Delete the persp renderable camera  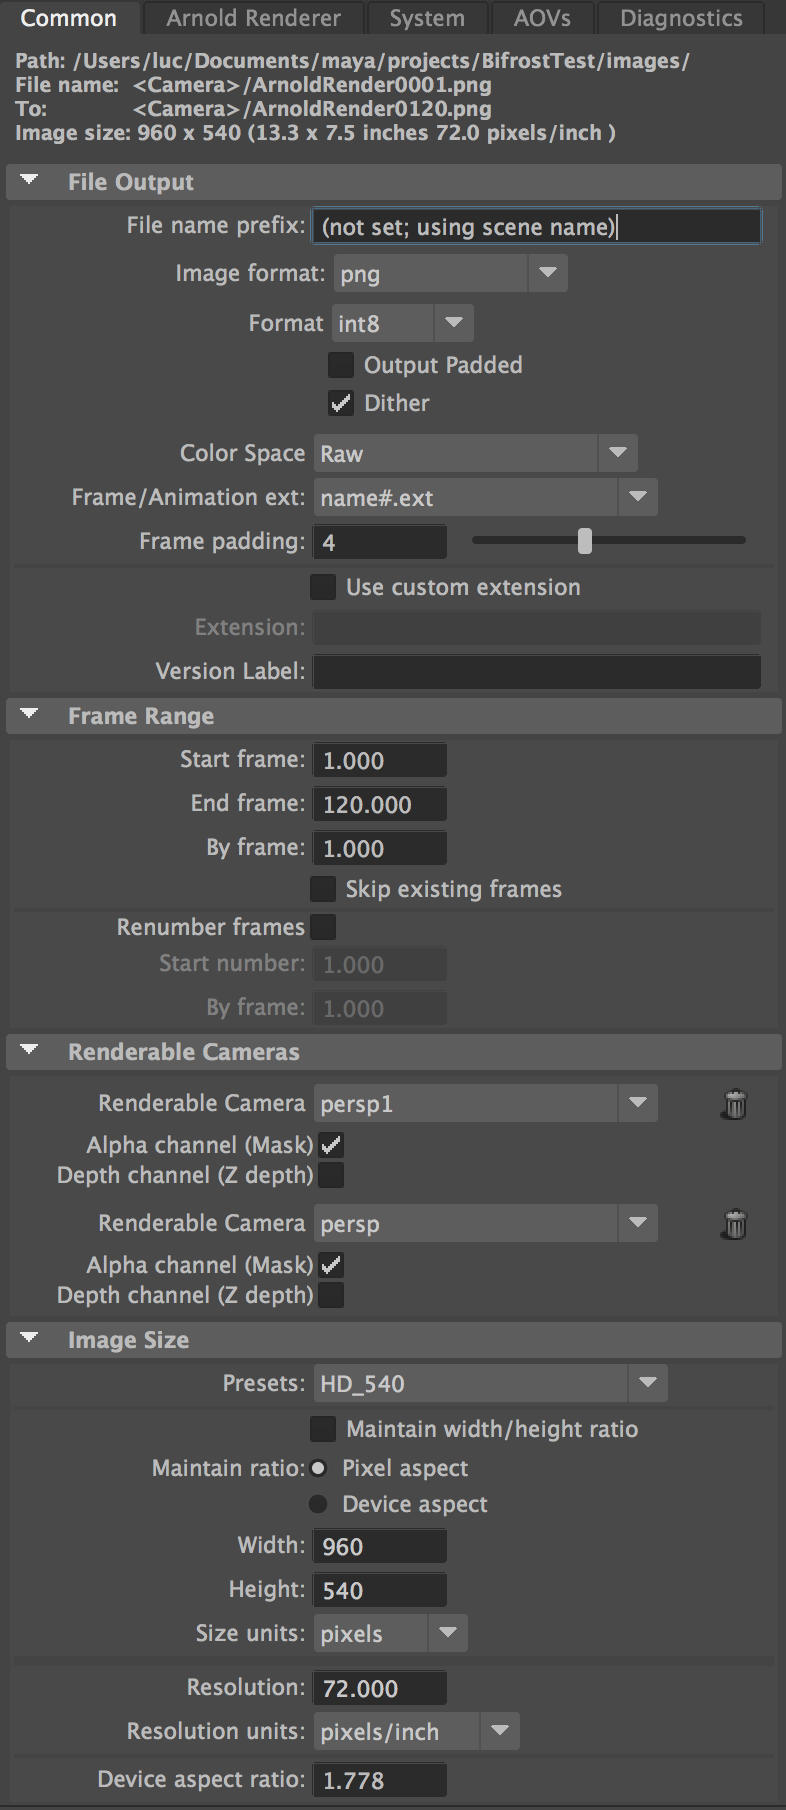tap(733, 1224)
